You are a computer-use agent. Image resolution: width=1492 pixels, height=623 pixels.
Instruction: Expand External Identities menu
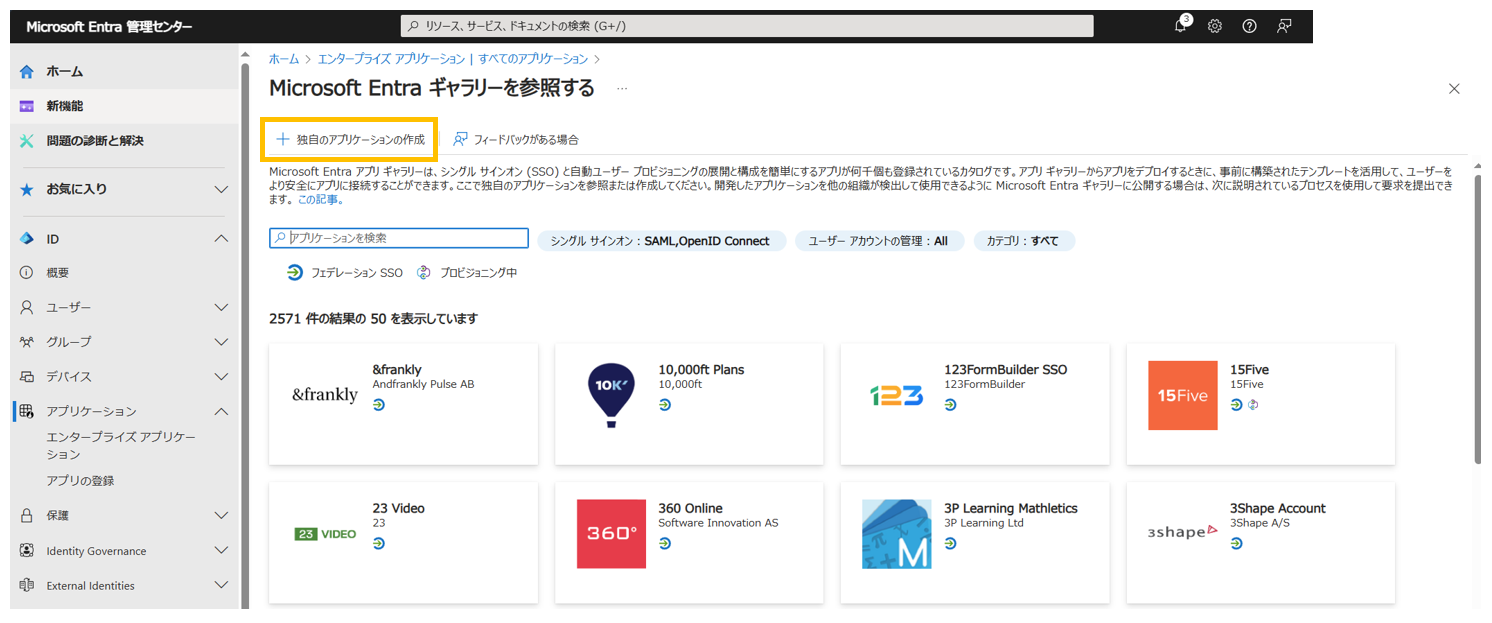[x=221, y=586]
